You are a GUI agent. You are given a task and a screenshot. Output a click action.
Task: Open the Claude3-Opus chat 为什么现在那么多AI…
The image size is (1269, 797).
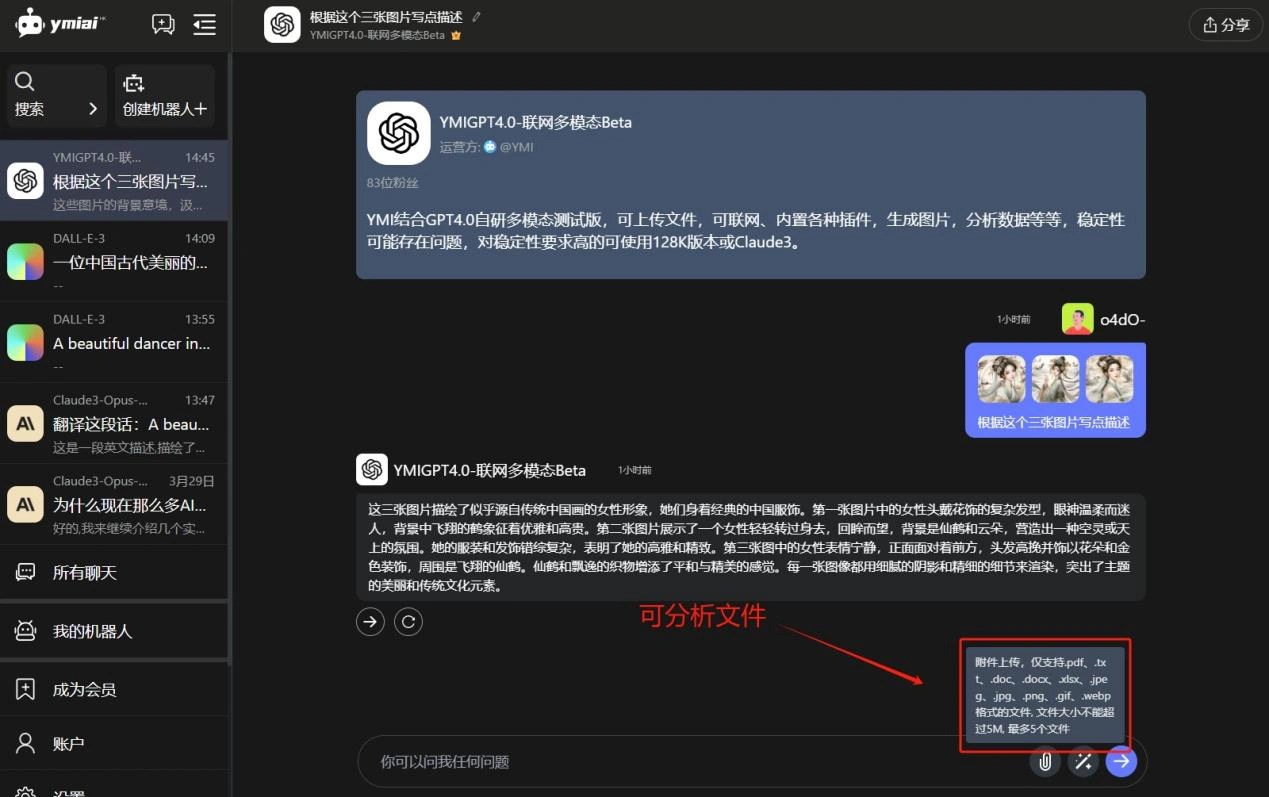pos(114,505)
